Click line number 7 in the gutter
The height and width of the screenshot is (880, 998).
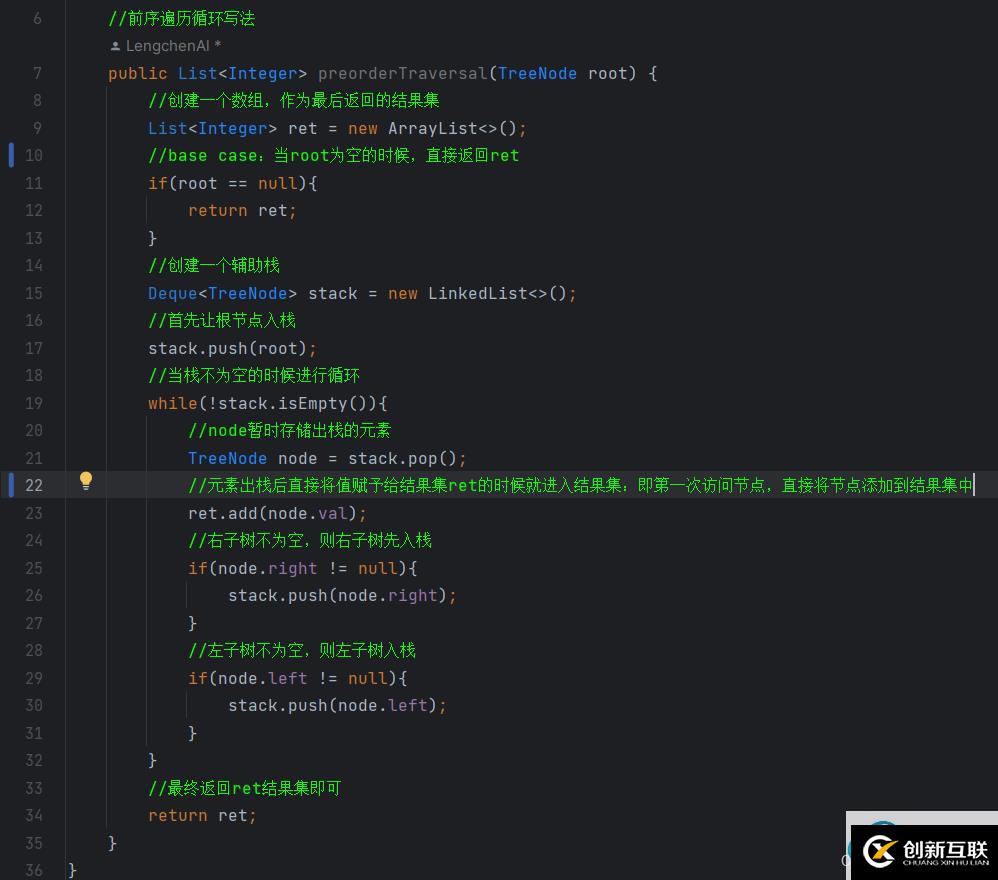(x=37, y=74)
